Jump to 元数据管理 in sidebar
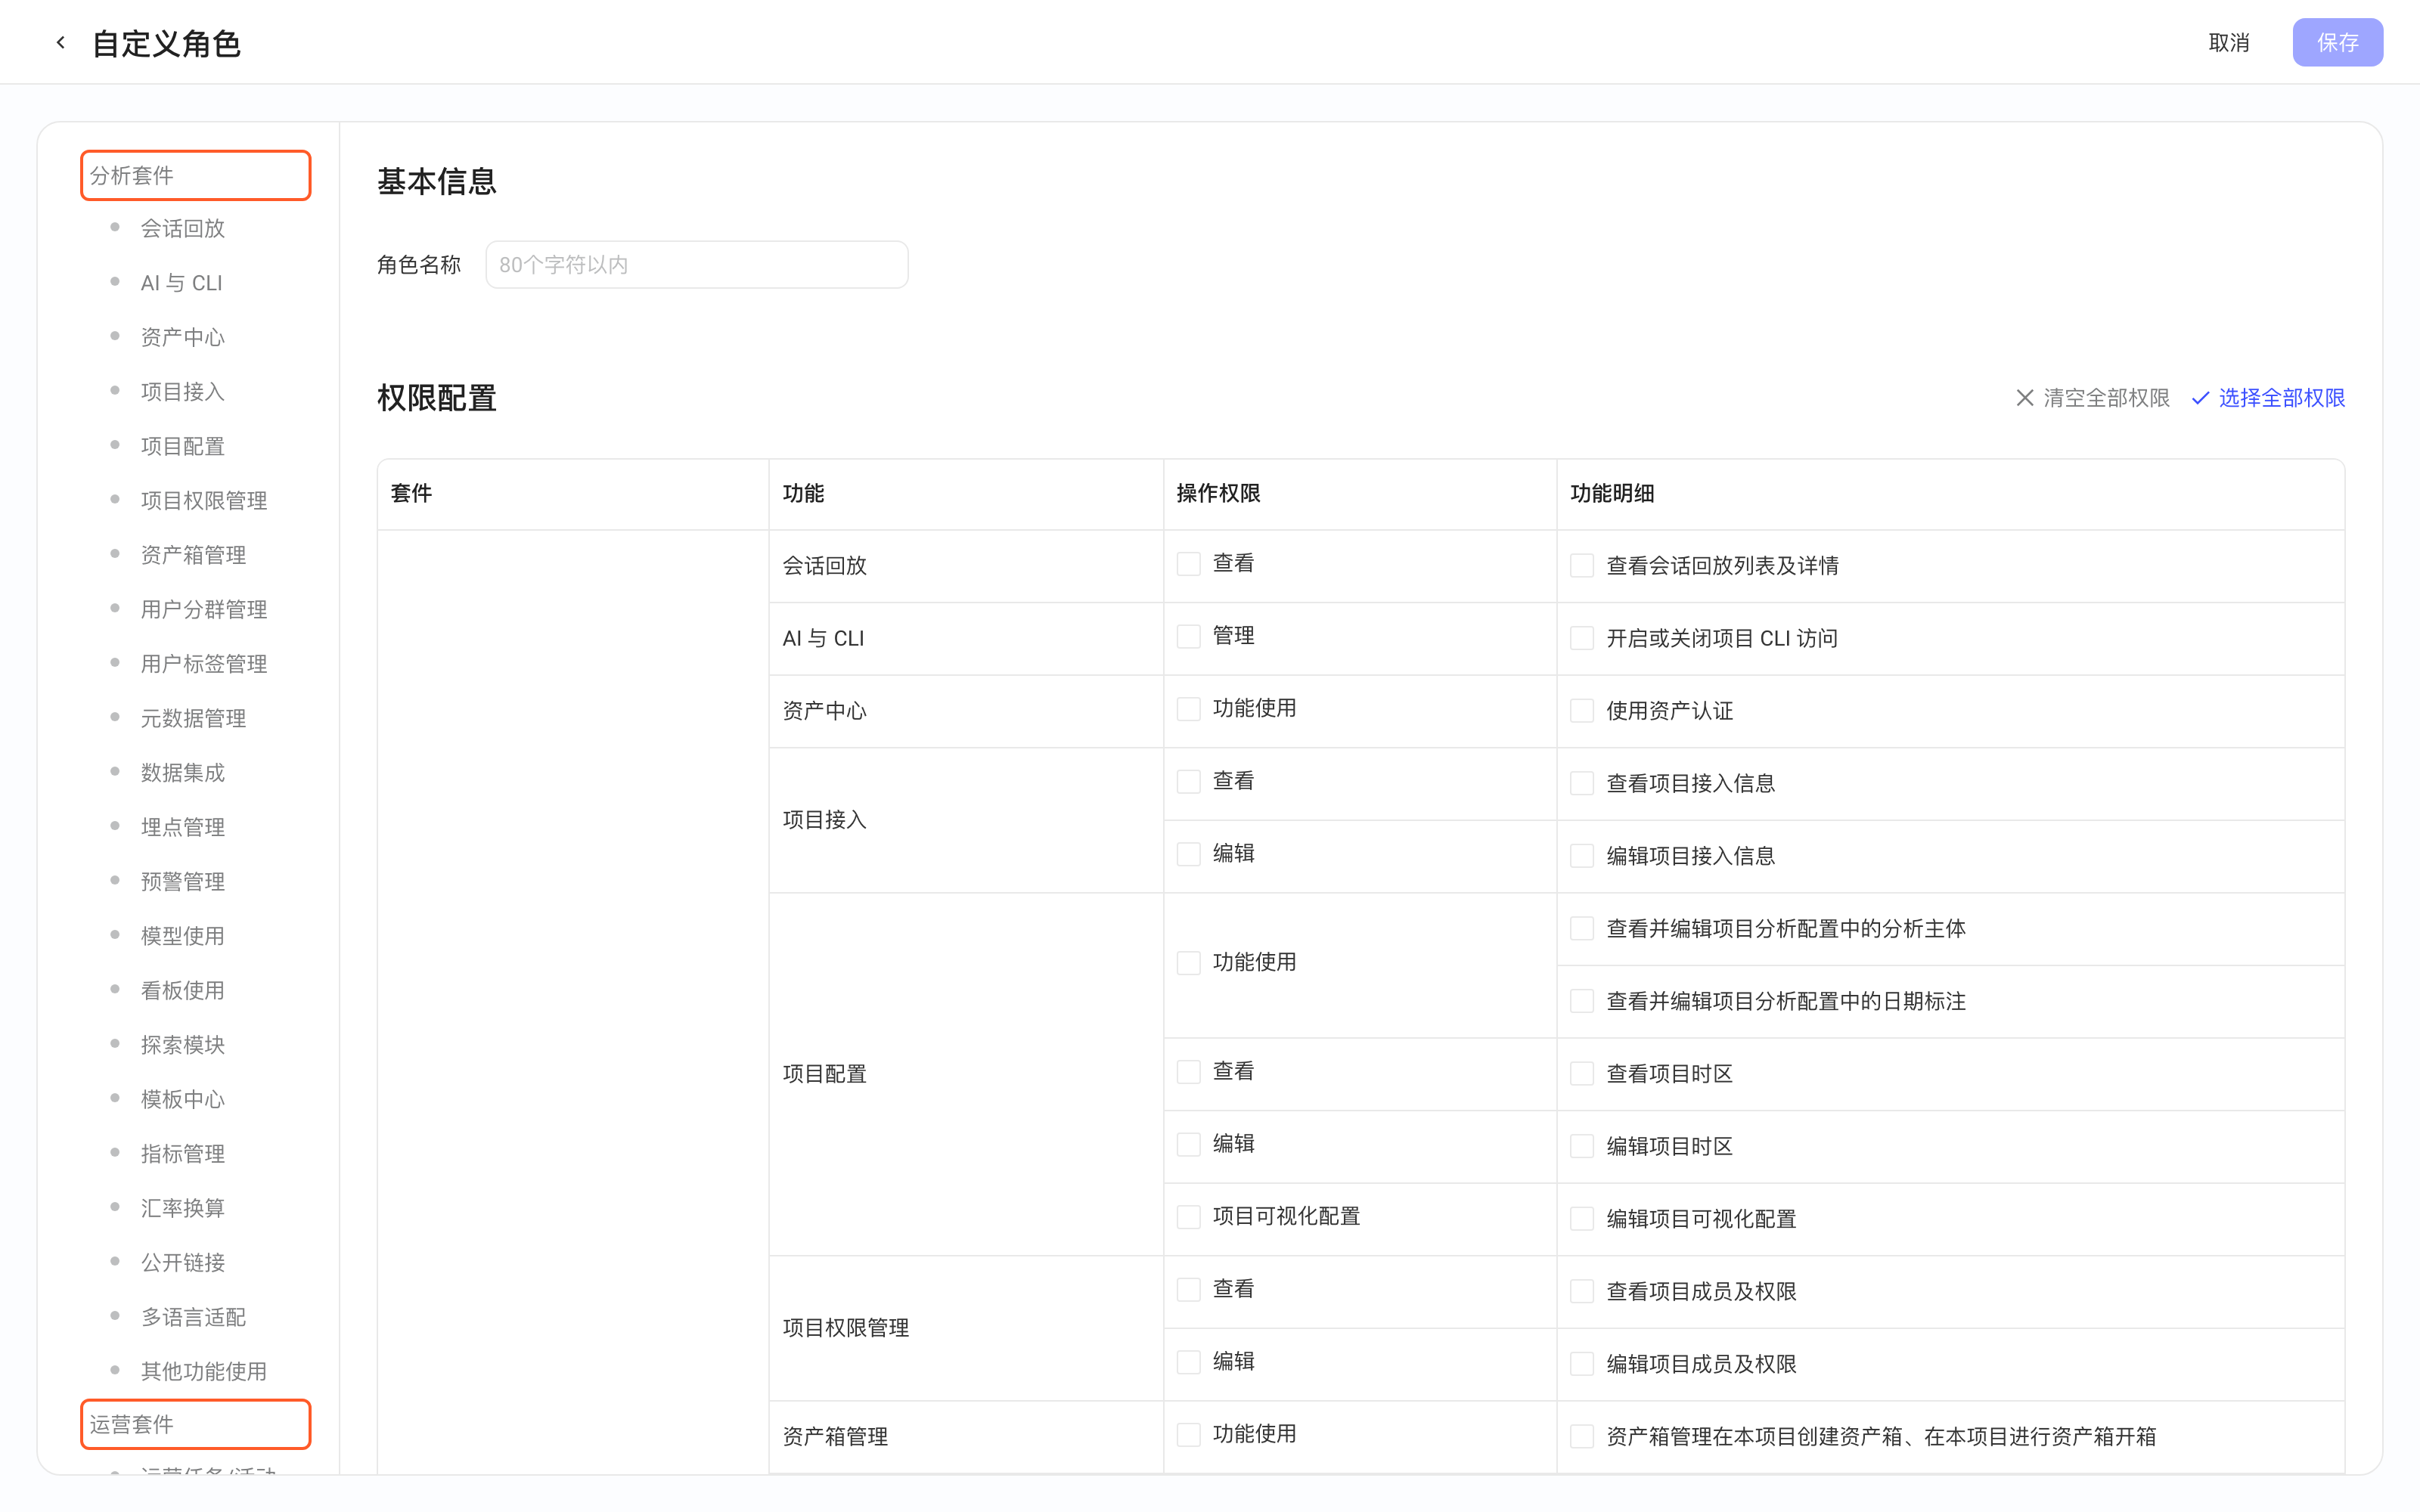 [x=193, y=718]
